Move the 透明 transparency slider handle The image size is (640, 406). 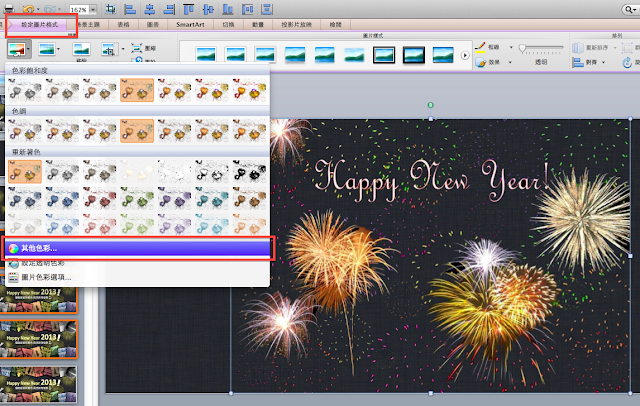(522, 49)
